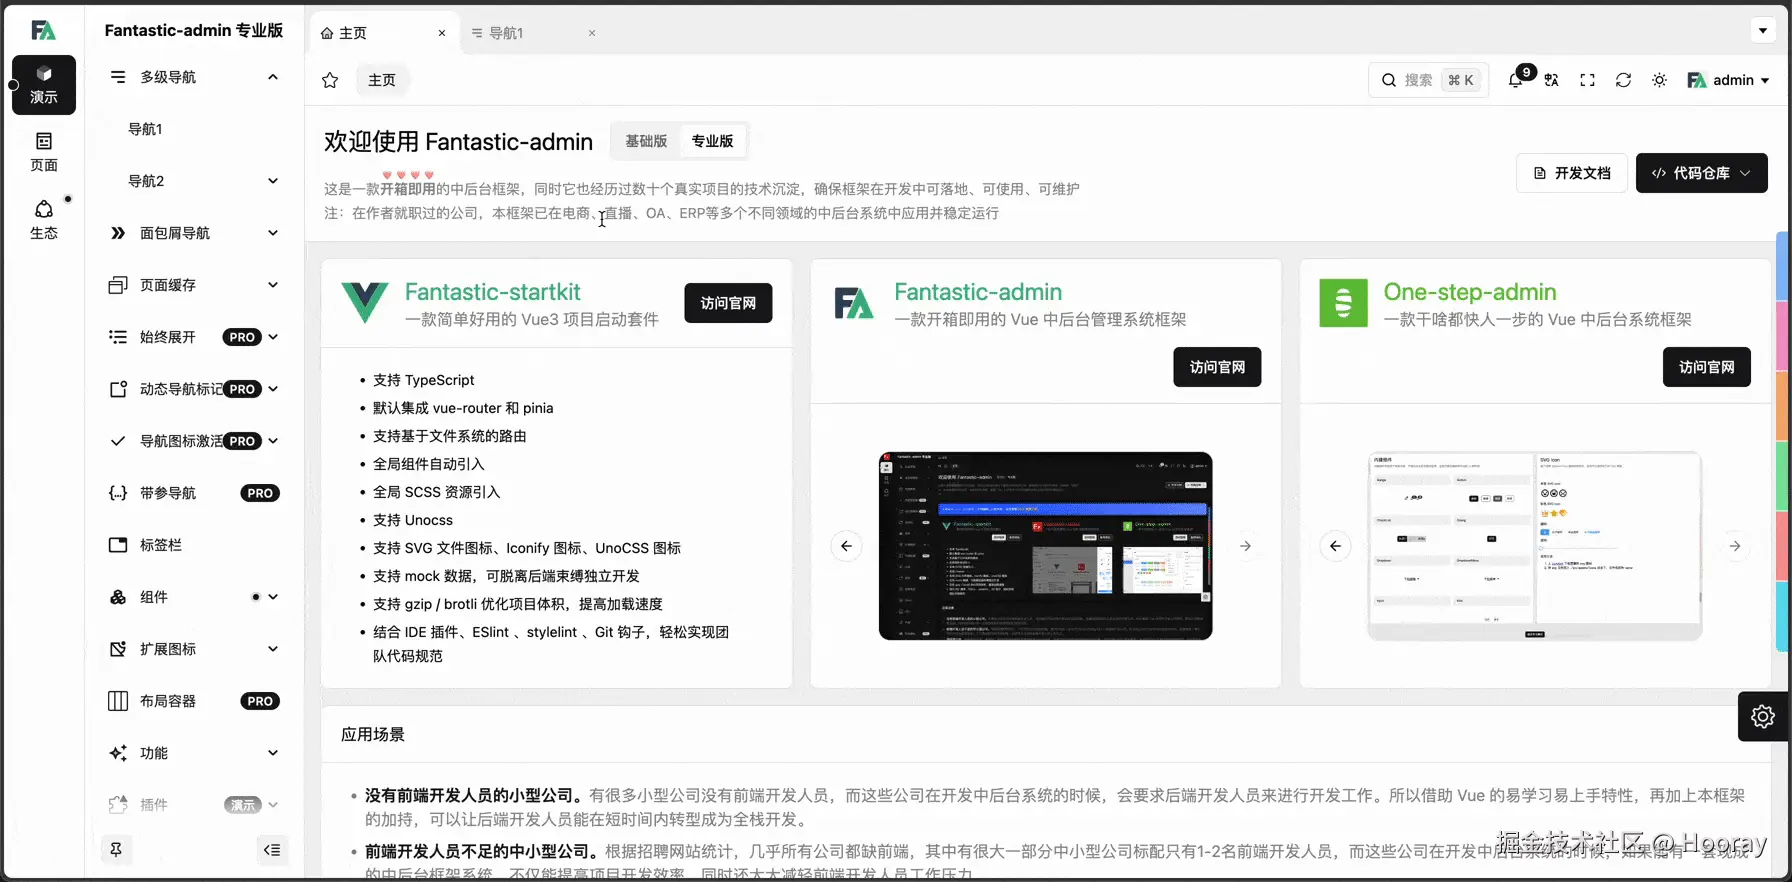Click the language translate icon
1792x882 pixels.
pyautogui.click(x=1552, y=80)
